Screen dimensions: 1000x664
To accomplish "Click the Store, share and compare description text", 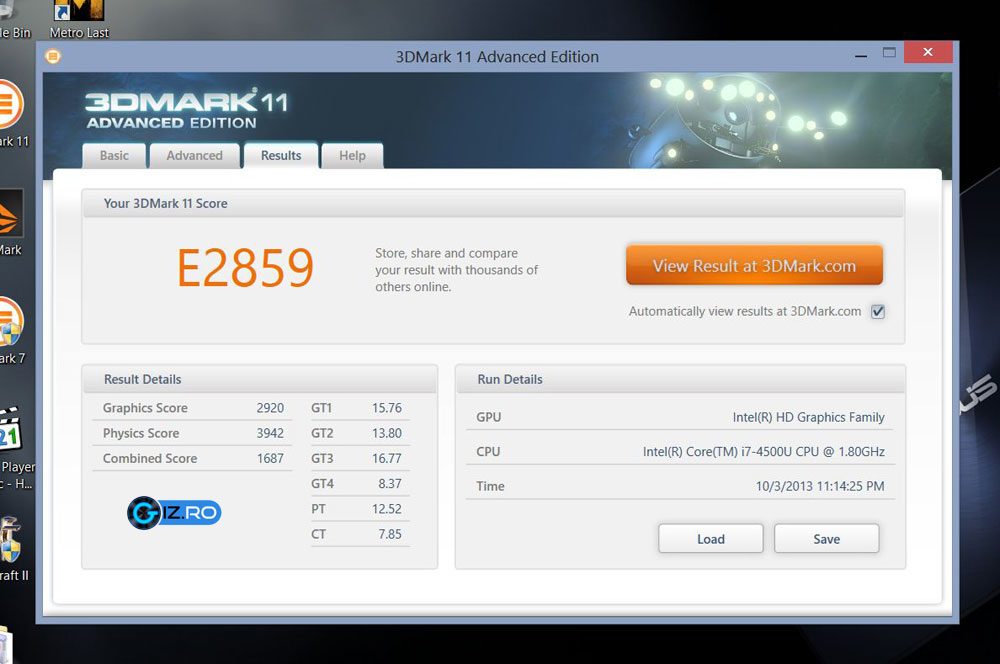I will (457, 270).
